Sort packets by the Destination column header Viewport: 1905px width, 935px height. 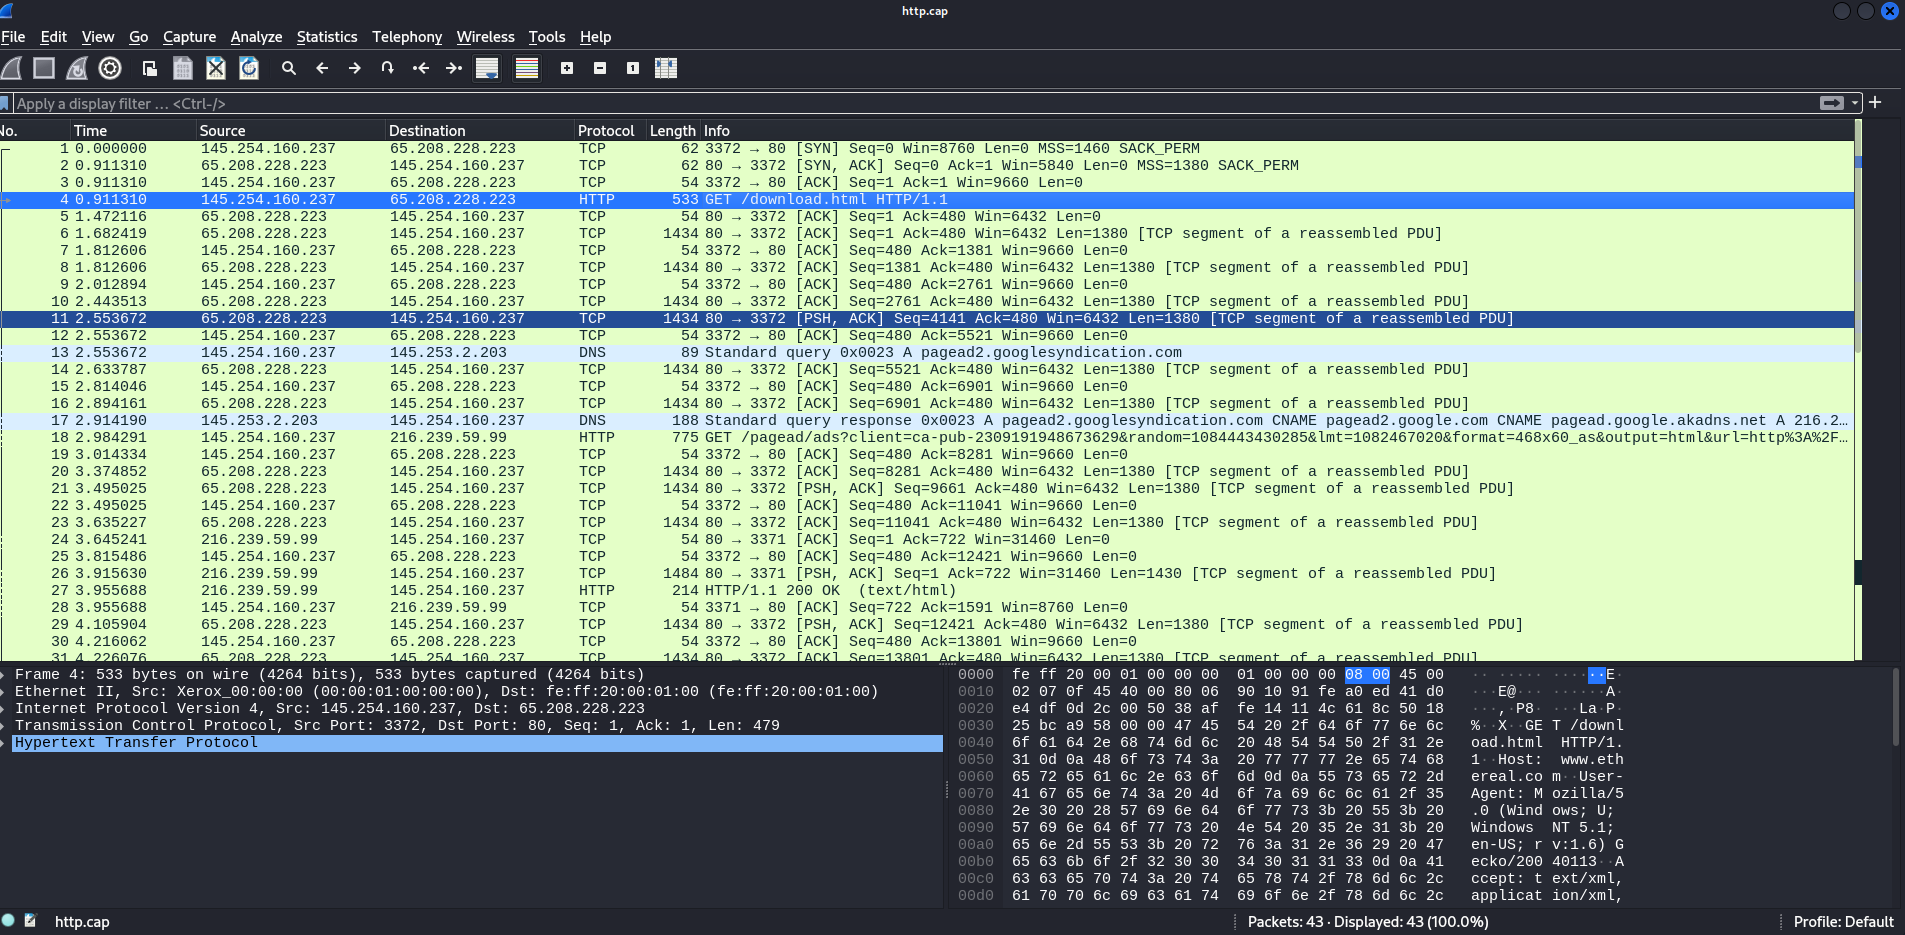pyautogui.click(x=480, y=130)
